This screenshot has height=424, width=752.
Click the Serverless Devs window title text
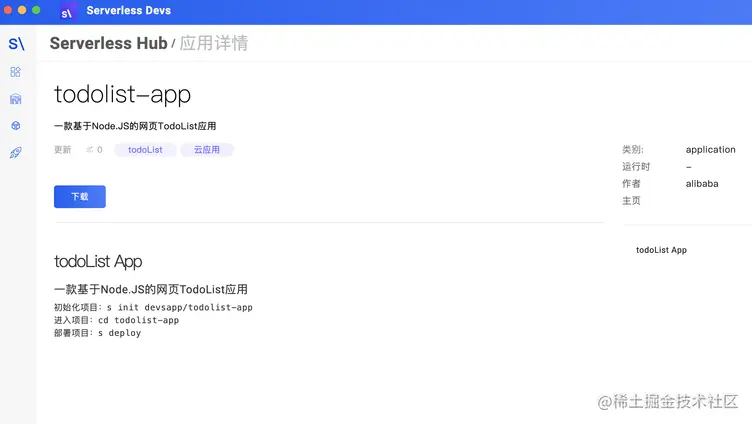[129, 11]
